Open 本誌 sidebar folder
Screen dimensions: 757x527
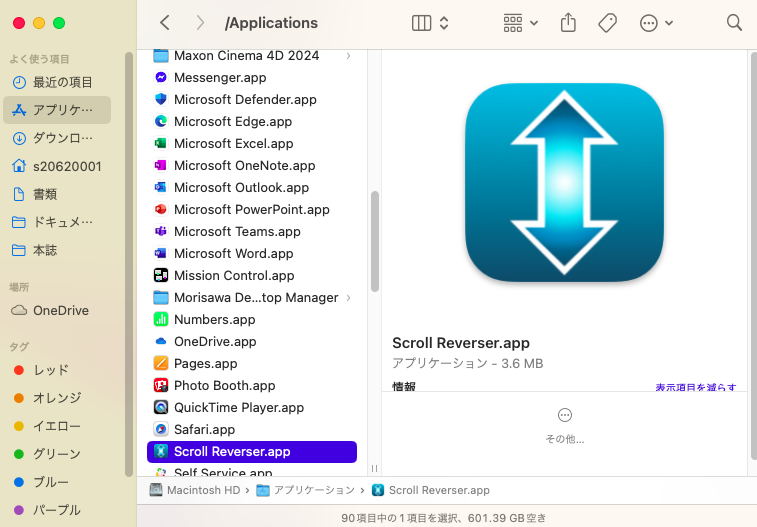coord(57,250)
